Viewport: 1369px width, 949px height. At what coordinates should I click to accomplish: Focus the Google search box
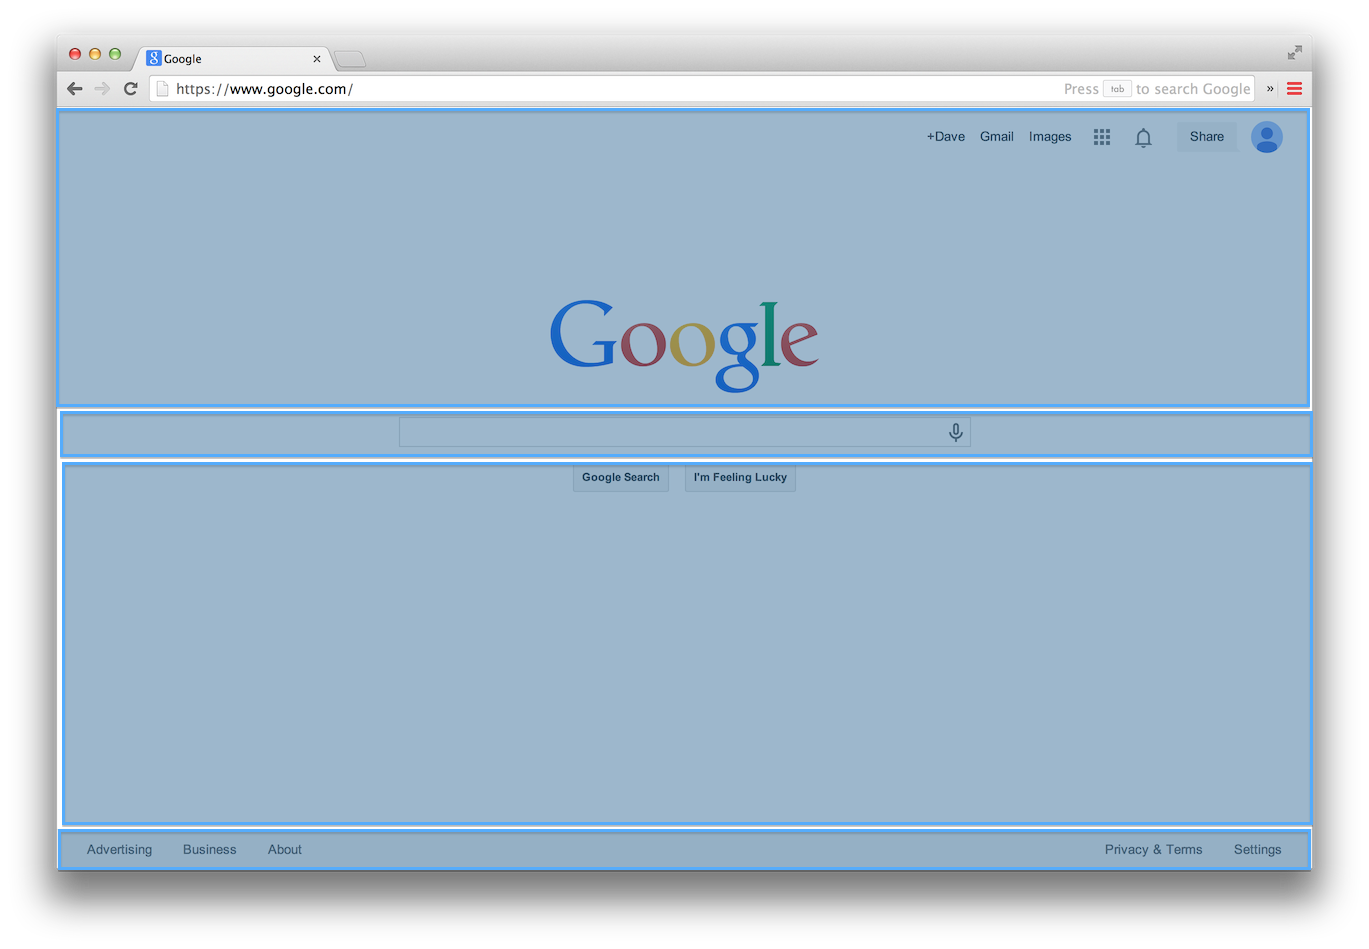pos(685,432)
